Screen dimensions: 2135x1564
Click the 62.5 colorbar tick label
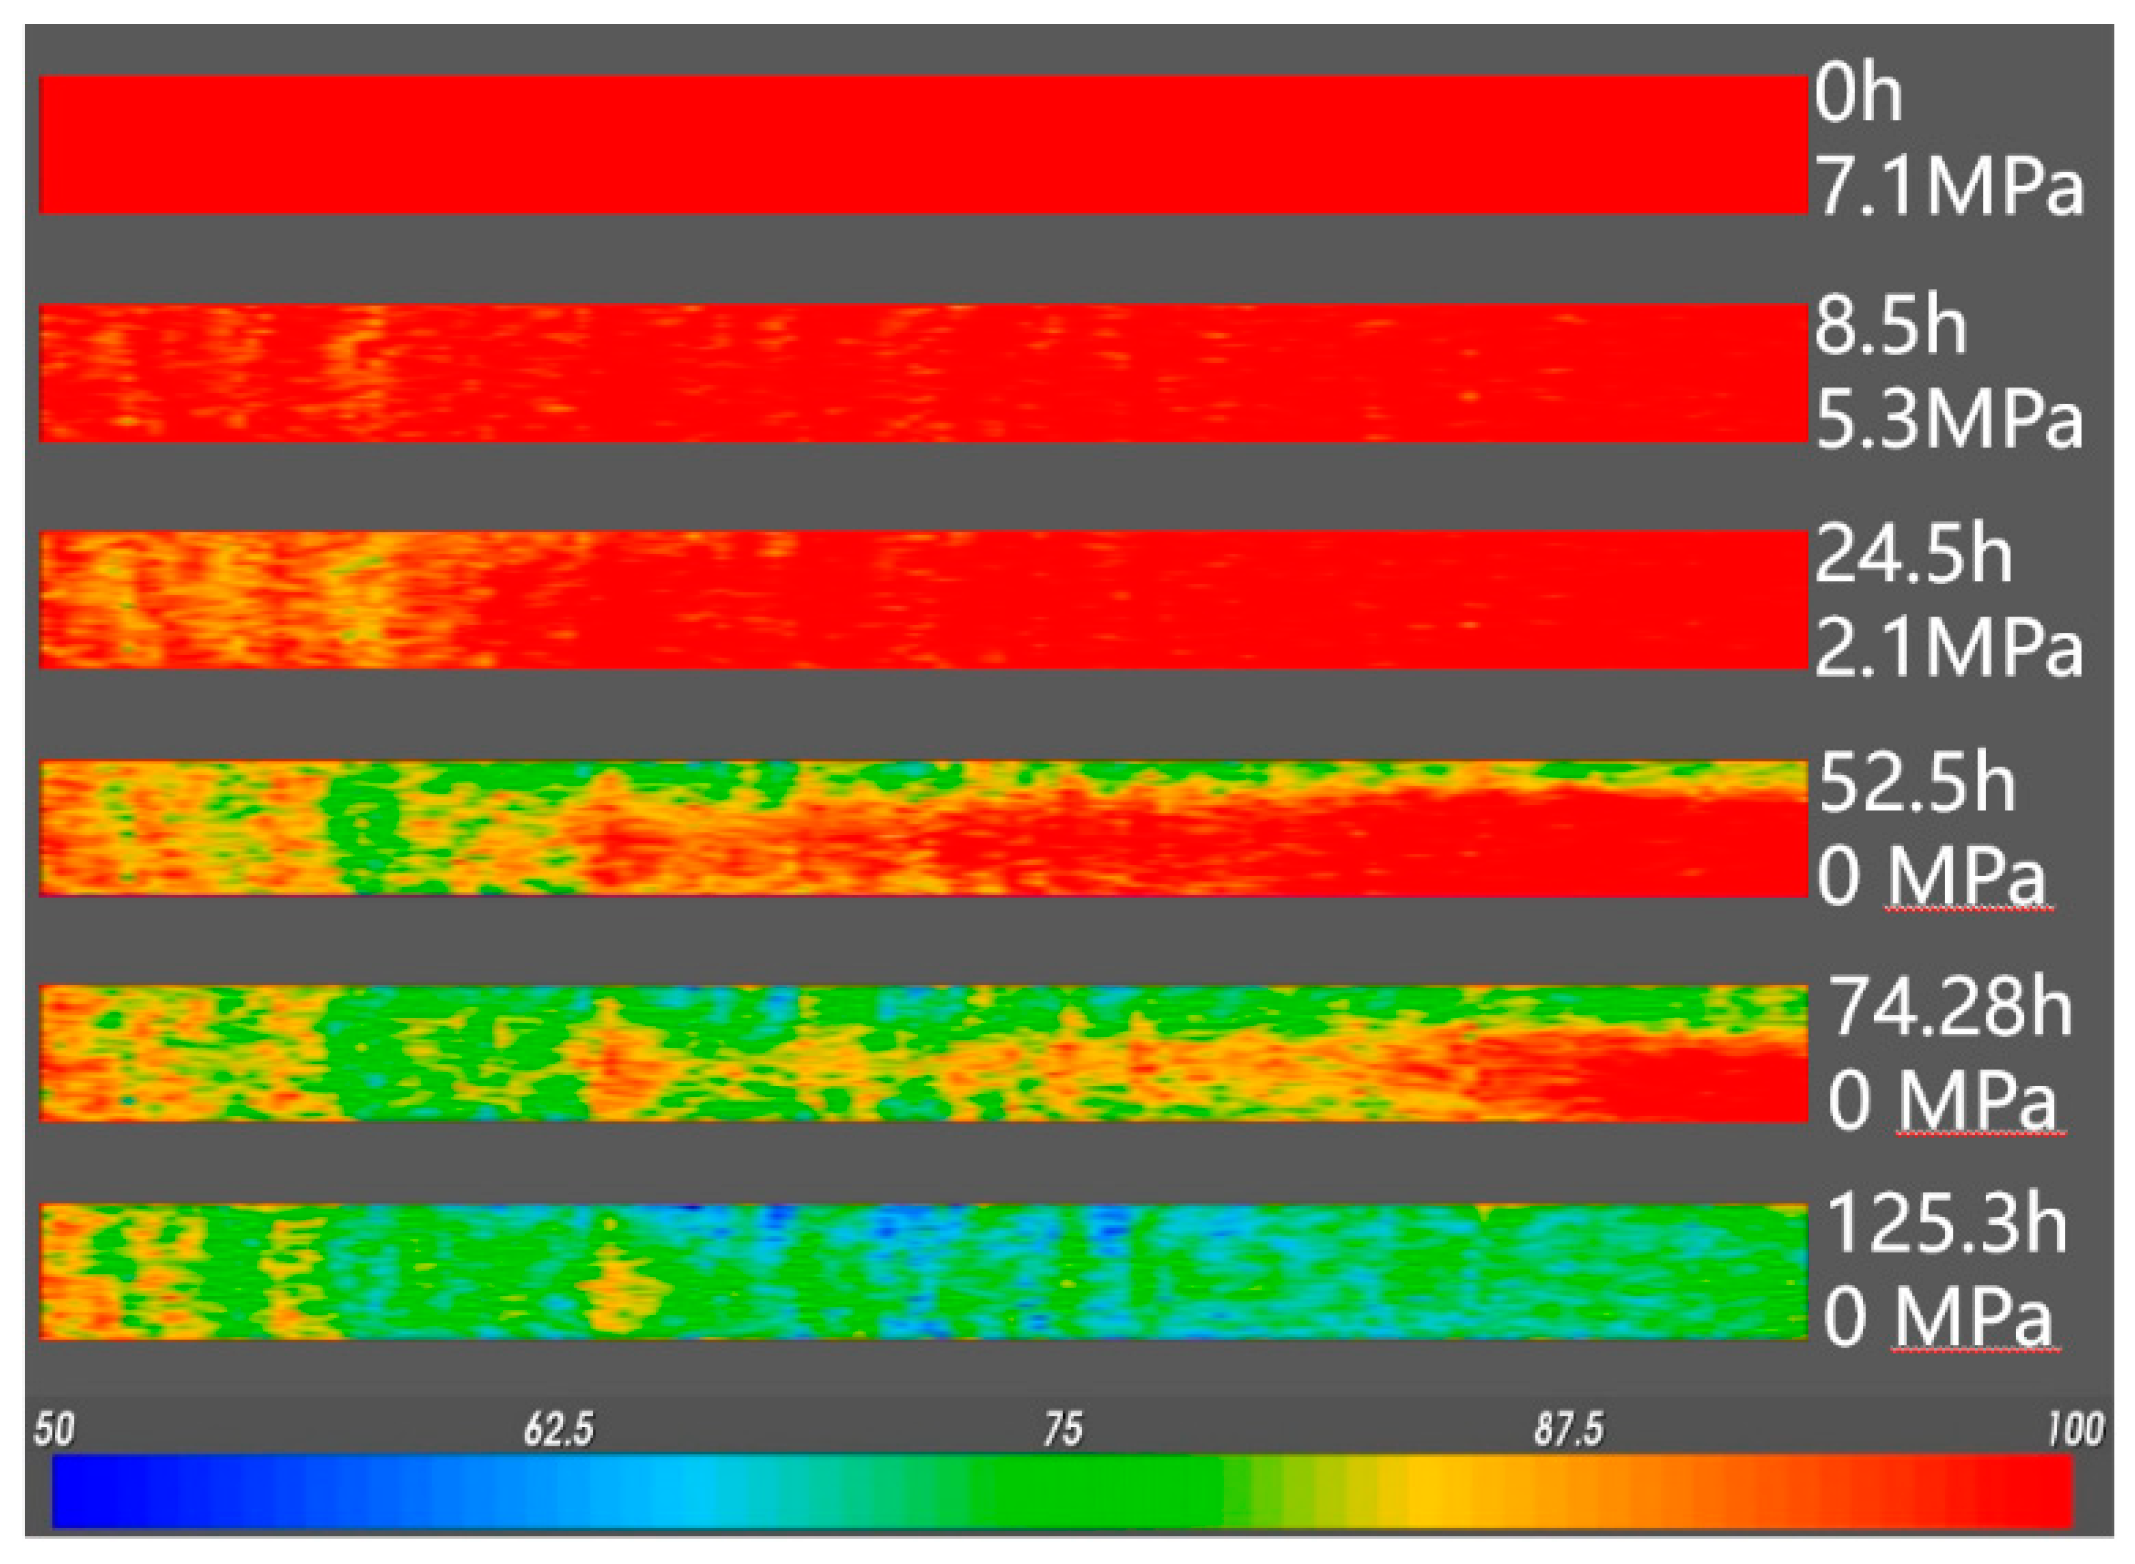(x=558, y=1430)
